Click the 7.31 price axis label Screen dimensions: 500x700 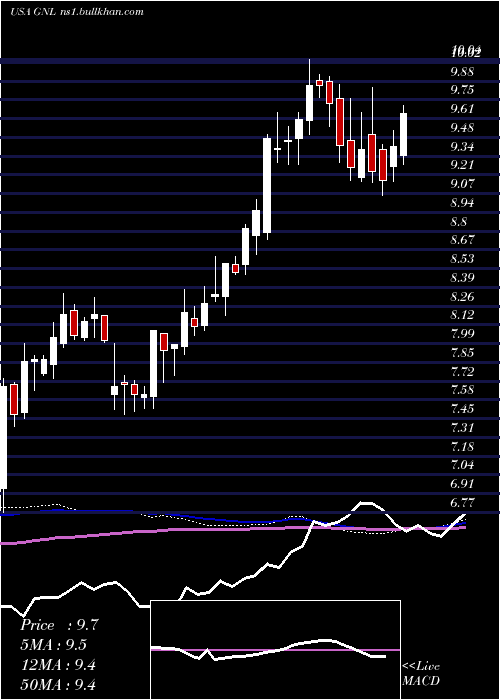[x=464, y=428]
